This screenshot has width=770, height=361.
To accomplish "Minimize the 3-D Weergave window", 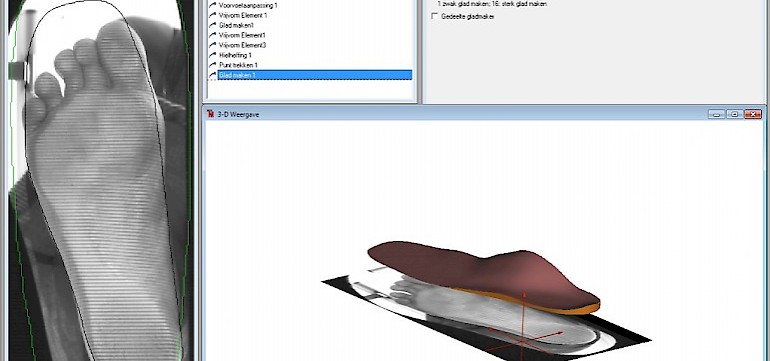I will click(716, 114).
